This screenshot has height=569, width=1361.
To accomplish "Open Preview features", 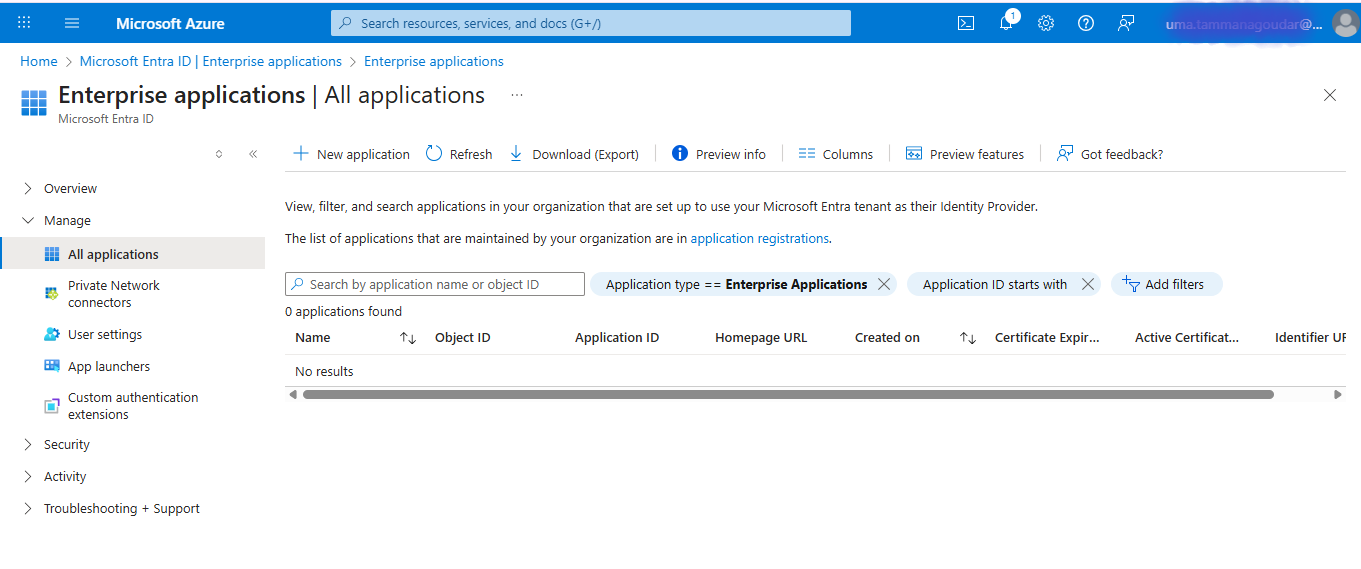I will pyautogui.click(x=965, y=154).
